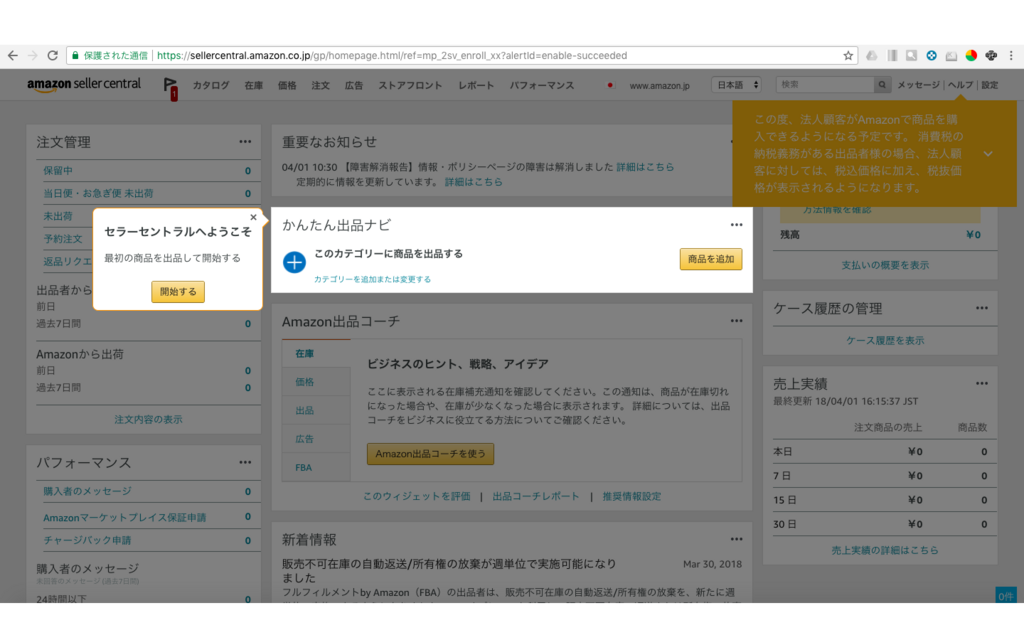Click the browser back arrow
This screenshot has width=1024, height=640.
(12, 56)
